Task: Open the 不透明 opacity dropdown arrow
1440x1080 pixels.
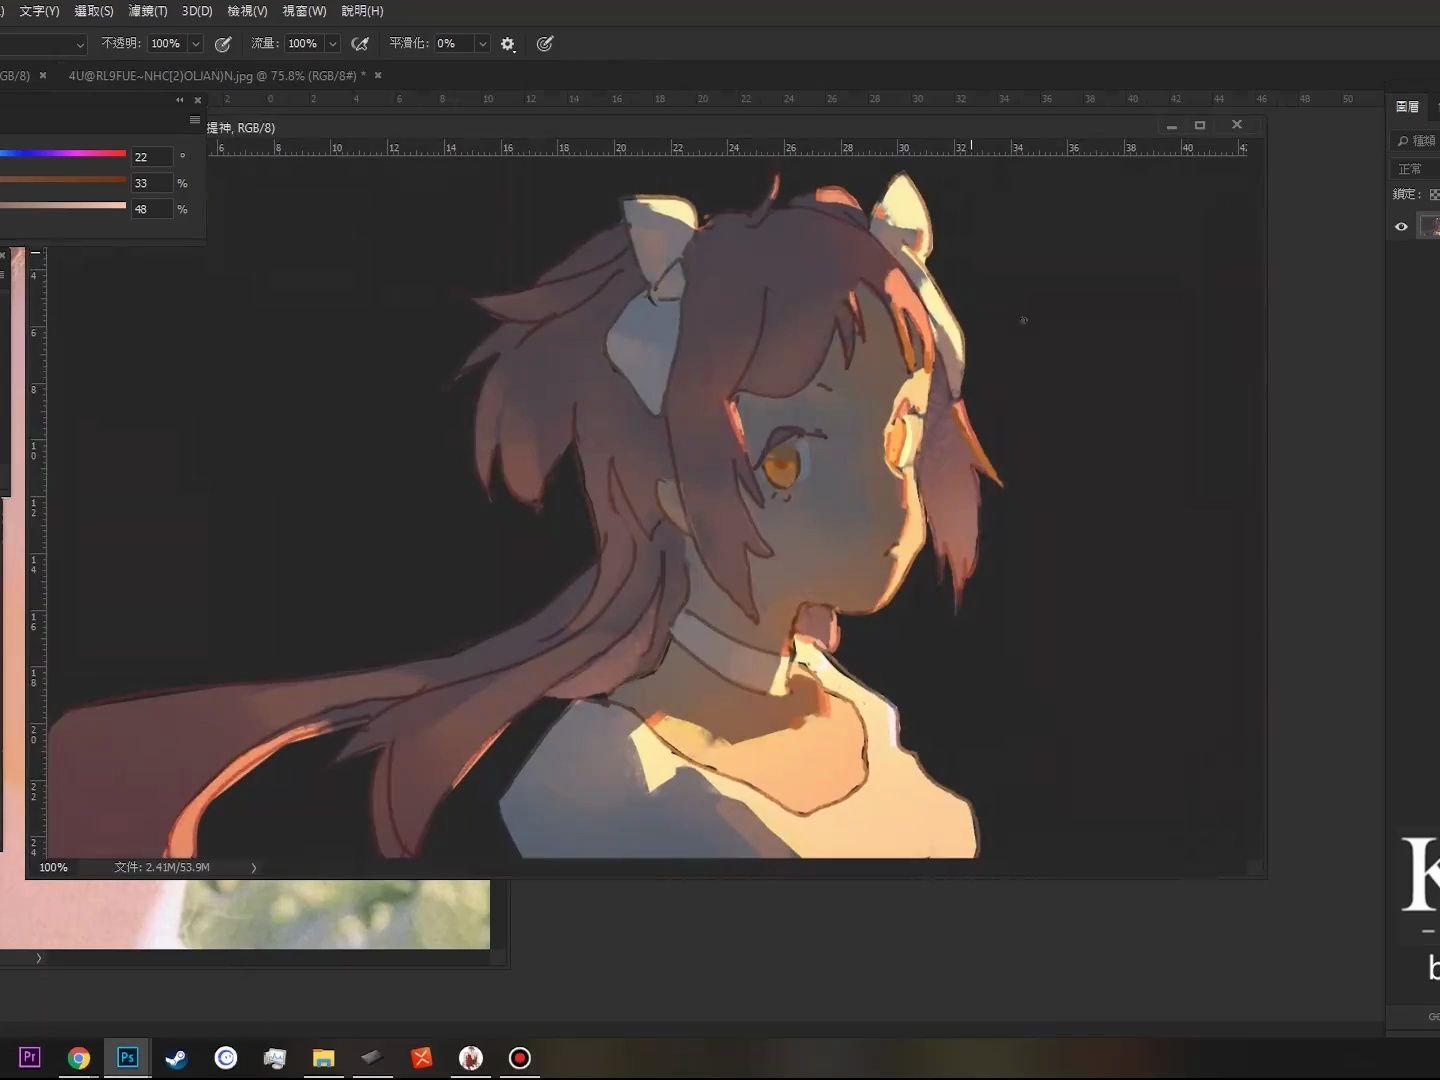Action: click(x=196, y=44)
